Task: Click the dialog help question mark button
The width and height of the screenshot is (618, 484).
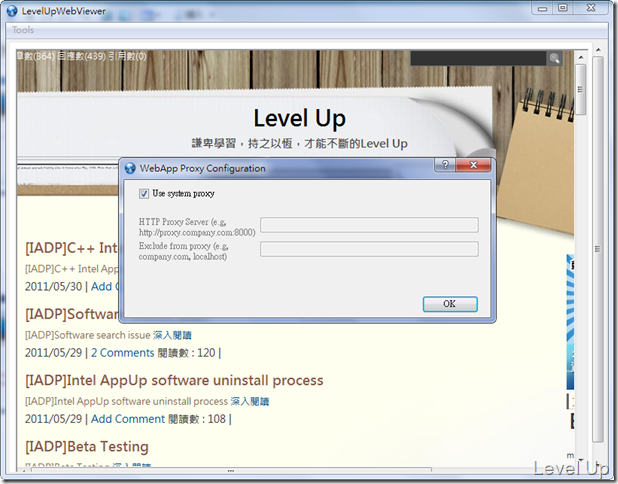Action: pyautogui.click(x=445, y=165)
